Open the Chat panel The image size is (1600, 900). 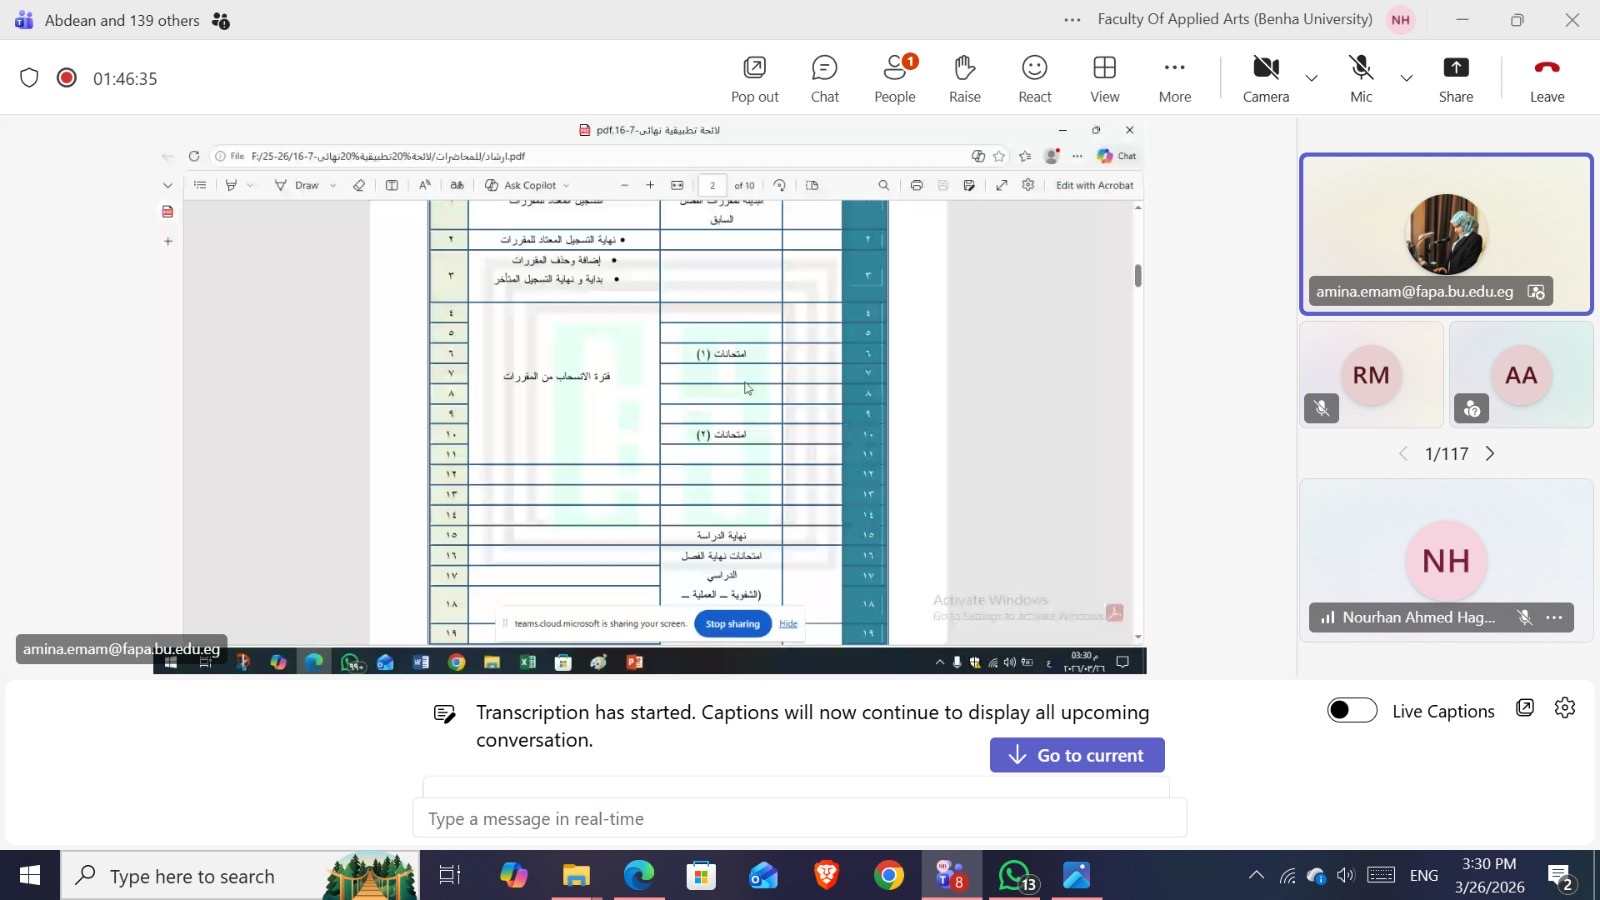point(824,79)
